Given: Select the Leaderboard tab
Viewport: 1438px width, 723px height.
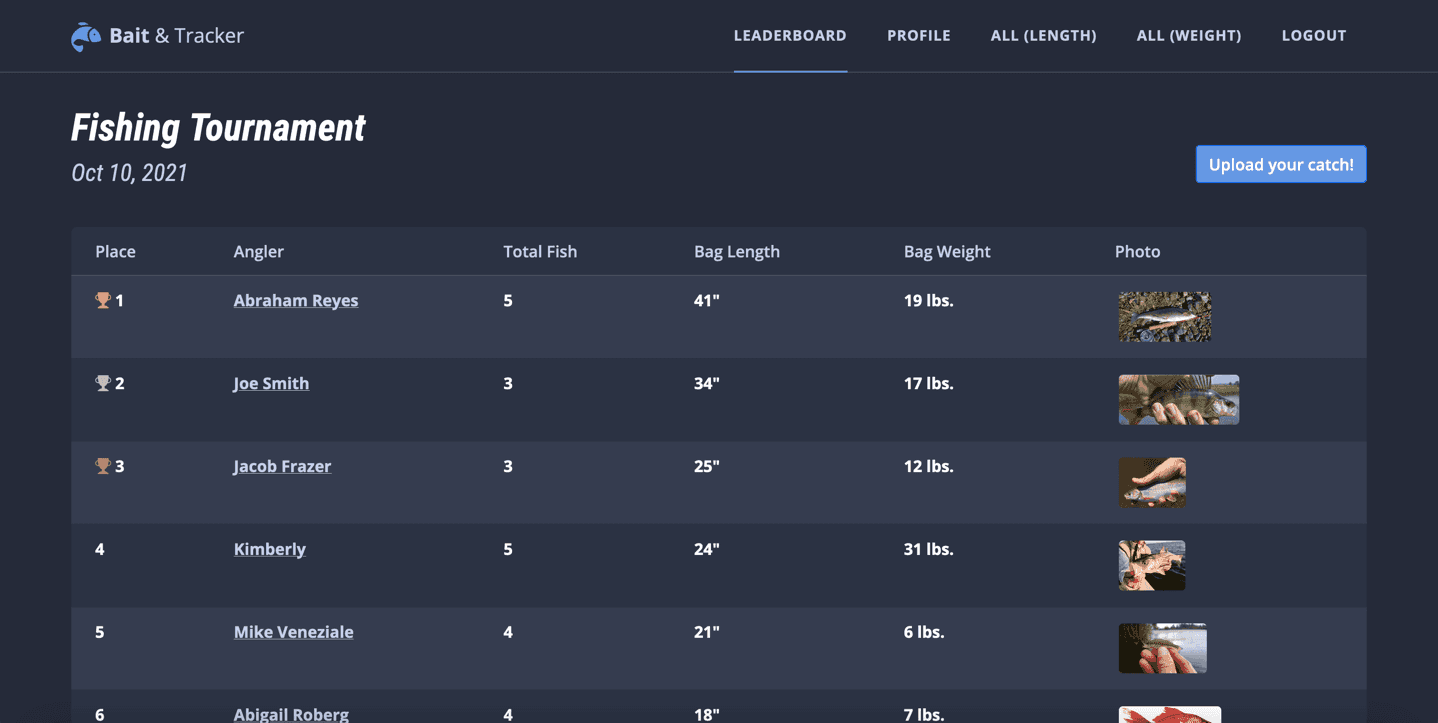Looking at the screenshot, I should (790, 35).
